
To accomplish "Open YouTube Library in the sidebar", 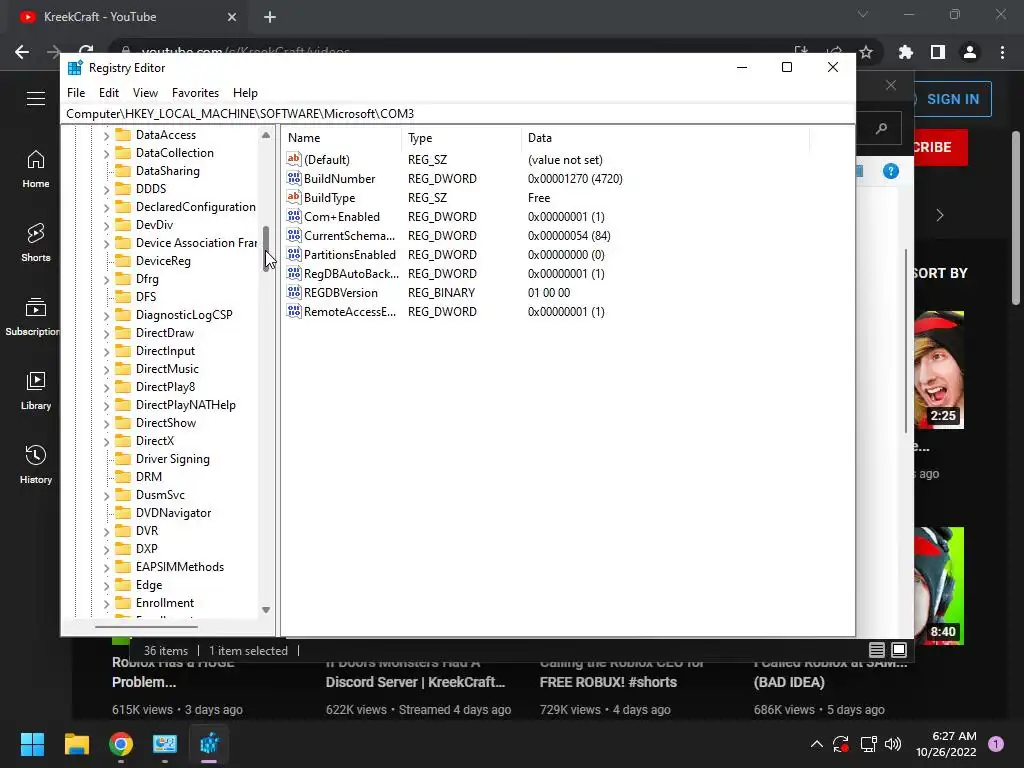I will coord(36,391).
